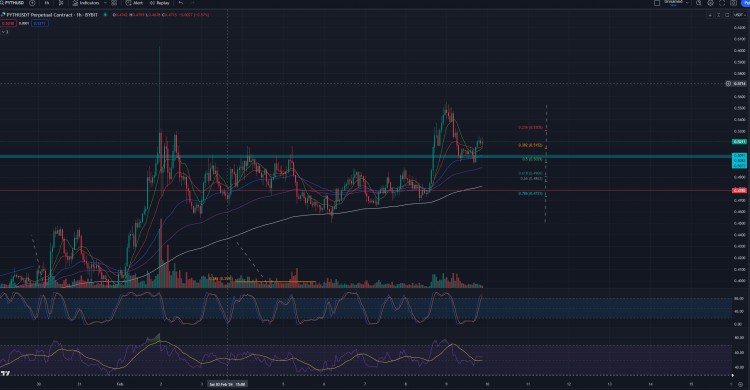Click the blue Publish button
This screenshot has width=750, height=390.
tap(746, 3)
